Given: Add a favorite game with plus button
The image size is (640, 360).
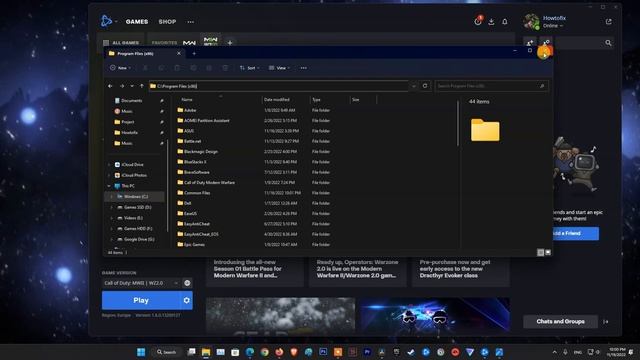Looking at the screenshot, I should [230, 42].
